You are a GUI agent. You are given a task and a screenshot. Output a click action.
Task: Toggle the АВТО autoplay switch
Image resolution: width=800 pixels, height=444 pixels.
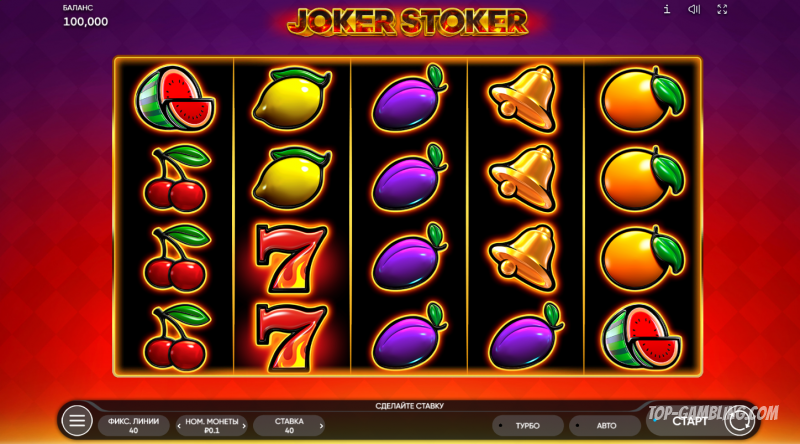605,426
